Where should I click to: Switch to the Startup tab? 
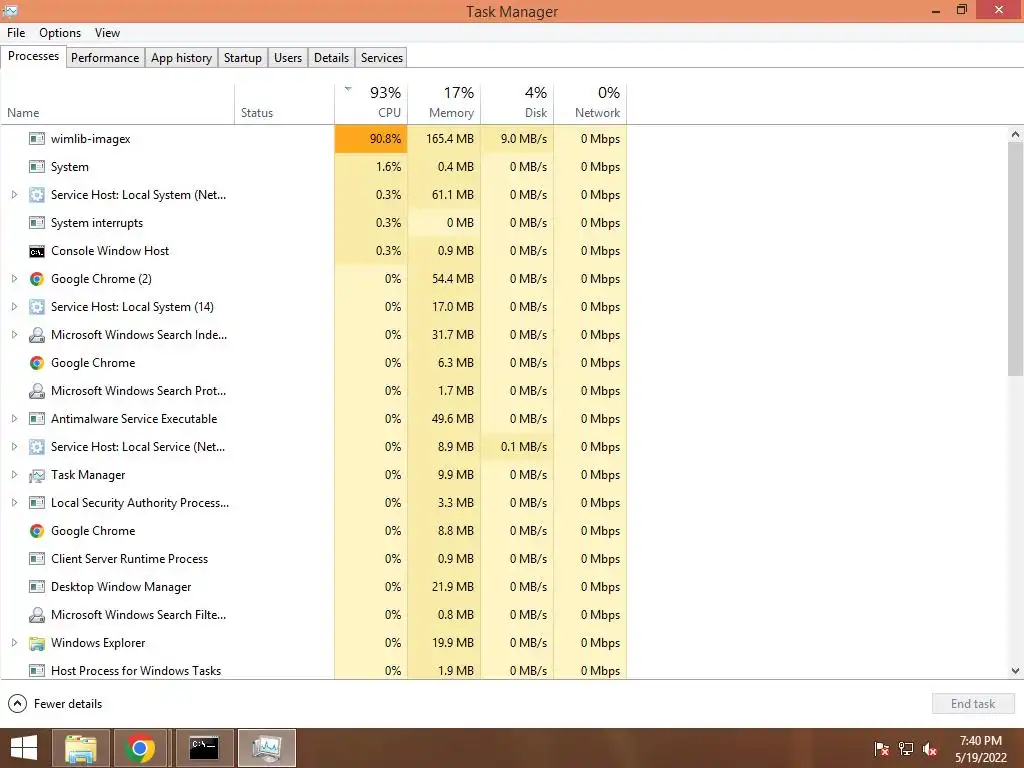[243, 57]
